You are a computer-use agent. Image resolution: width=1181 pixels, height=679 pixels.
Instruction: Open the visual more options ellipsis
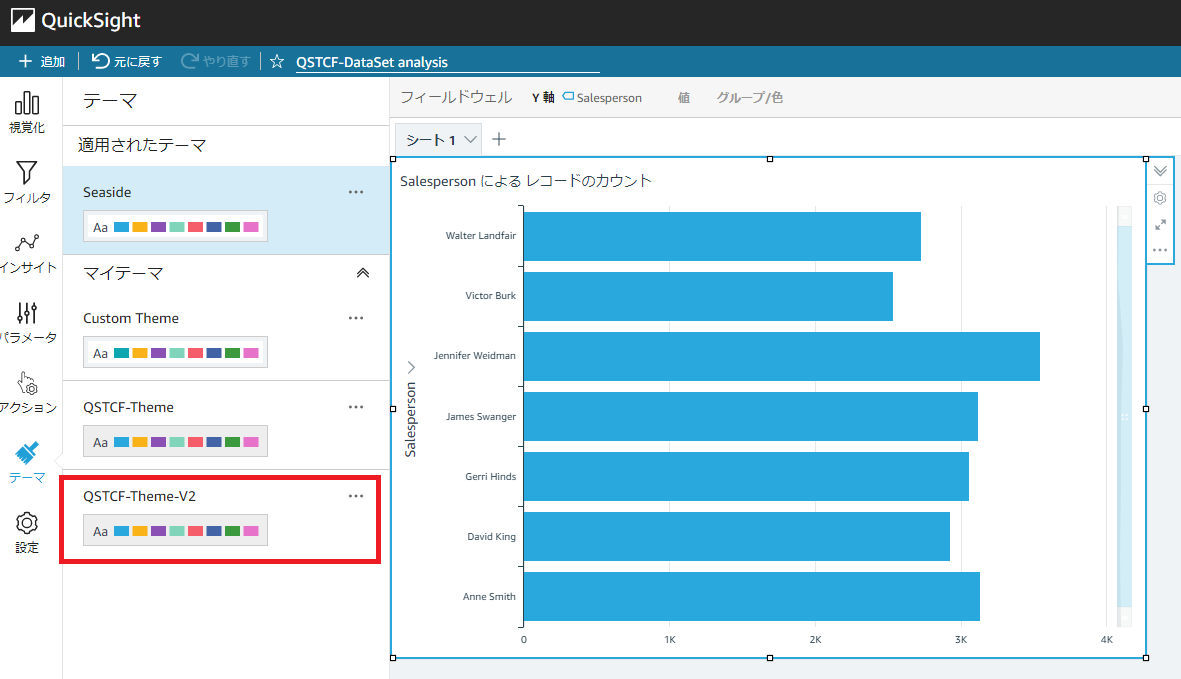[x=1160, y=250]
